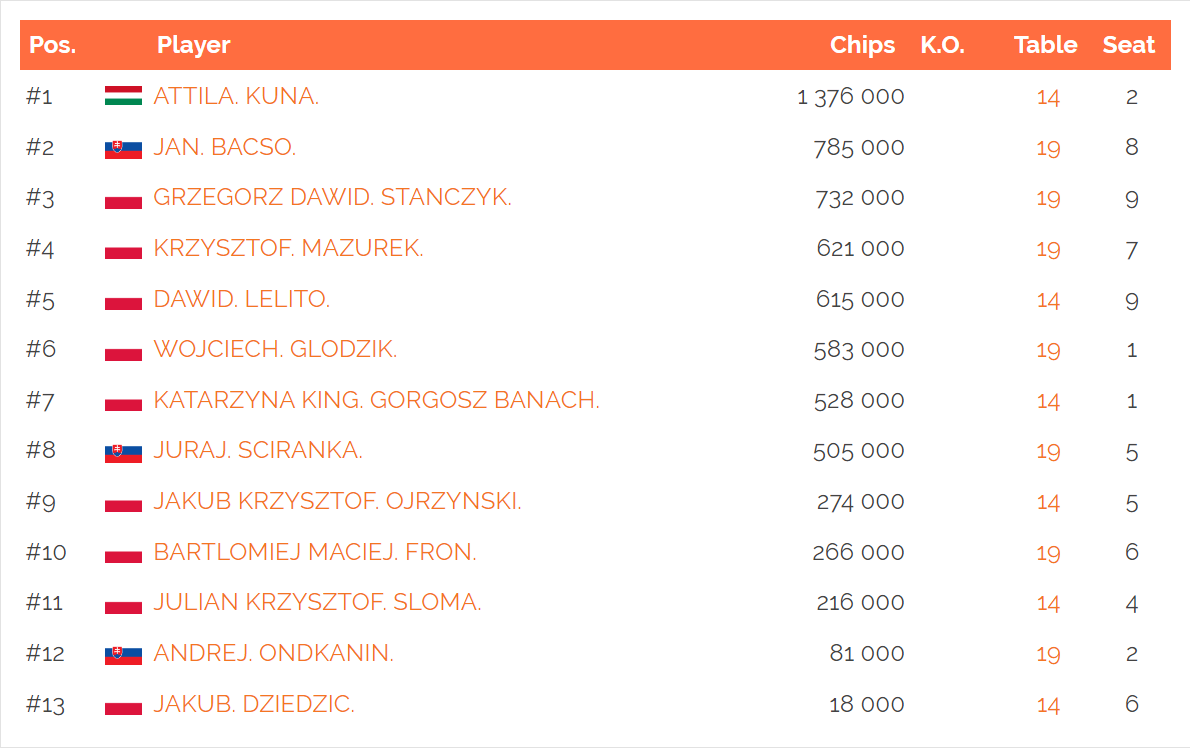Sort by the Seat column header
This screenshot has width=1190, height=748.
(x=1129, y=45)
